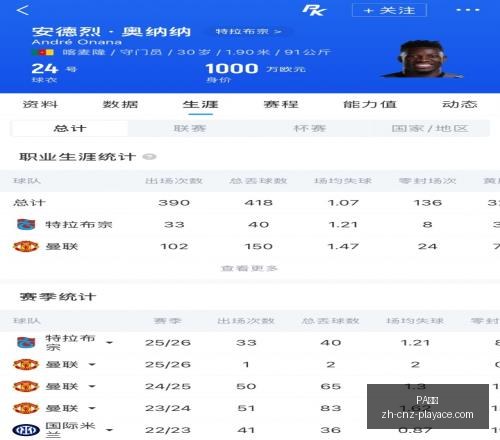500x440 pixels.
Task: Switch to the 能力值 tab
Action: point(370,104)
